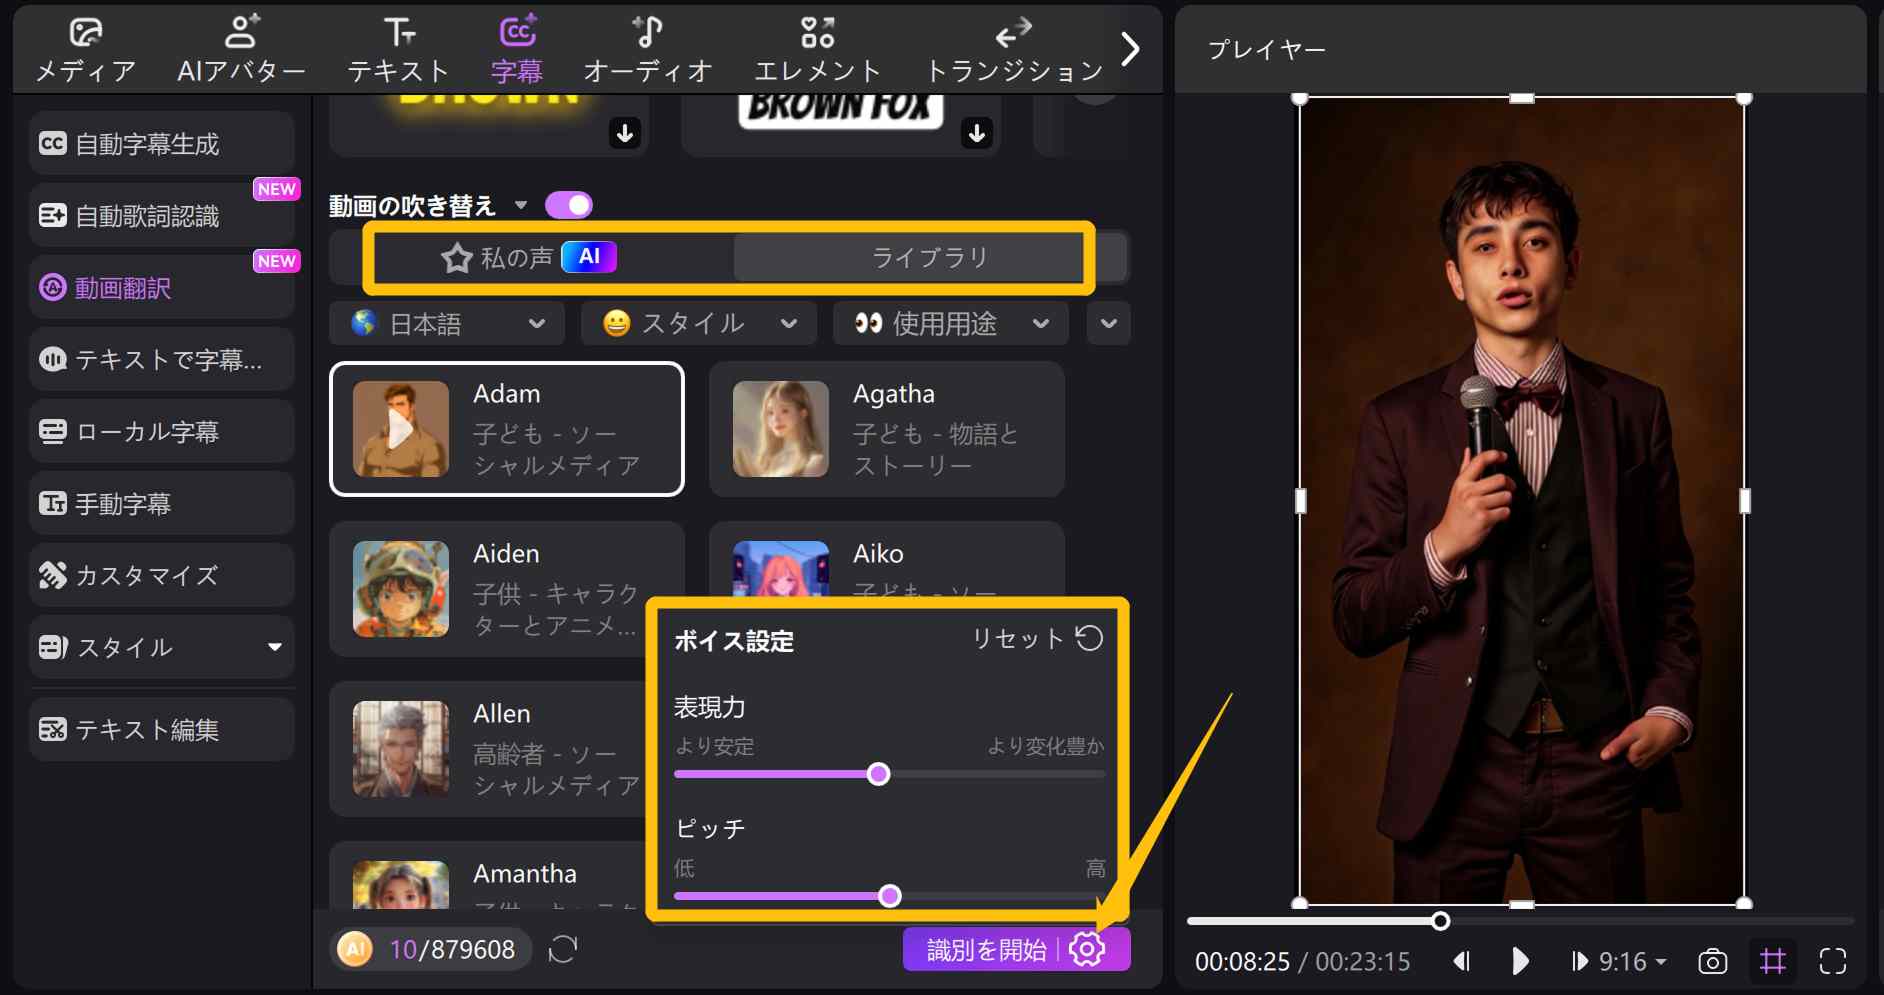The height and width of the screenshot is (995, 1884).
Task: Enter fullscreen preview mode
Action: click(x=1835, y=961)
